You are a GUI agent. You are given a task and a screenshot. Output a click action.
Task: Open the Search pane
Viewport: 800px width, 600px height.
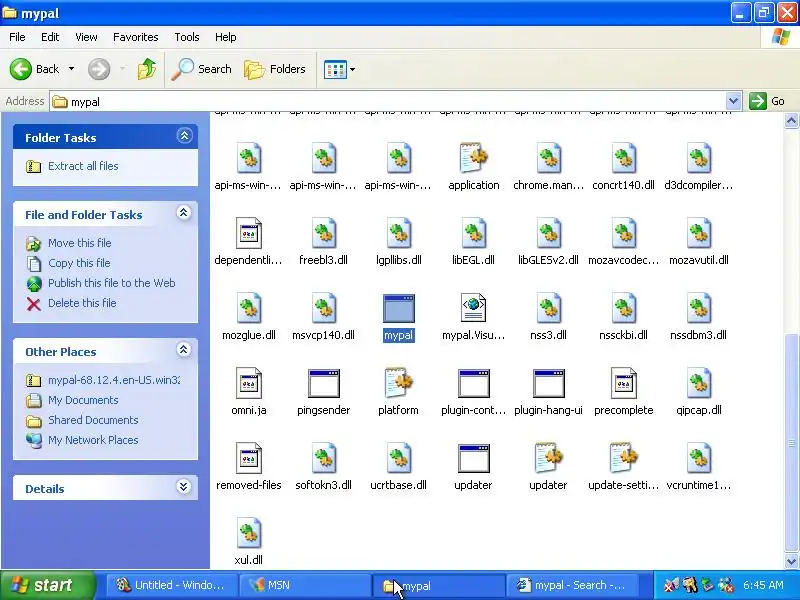(202, 69)
